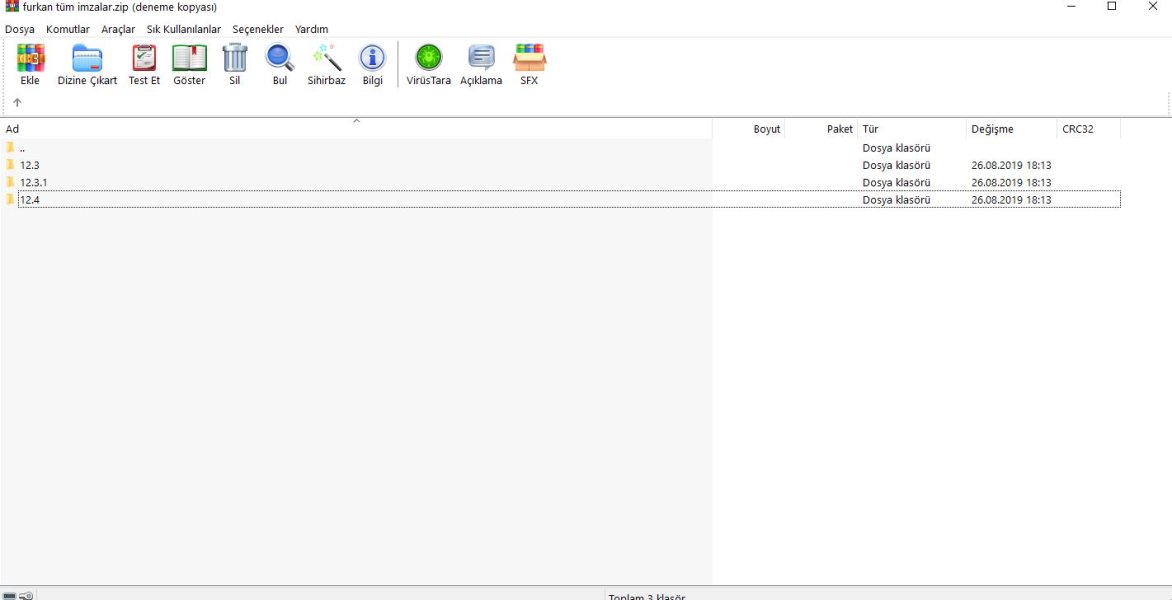Screen dimensions: 1172x600
Task: Select the 12.3.1 folder
Action: (34, 183)
